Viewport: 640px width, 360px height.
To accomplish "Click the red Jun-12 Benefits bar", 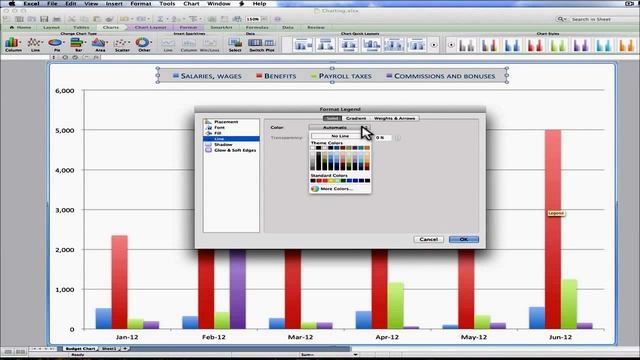I will (553, 229).
